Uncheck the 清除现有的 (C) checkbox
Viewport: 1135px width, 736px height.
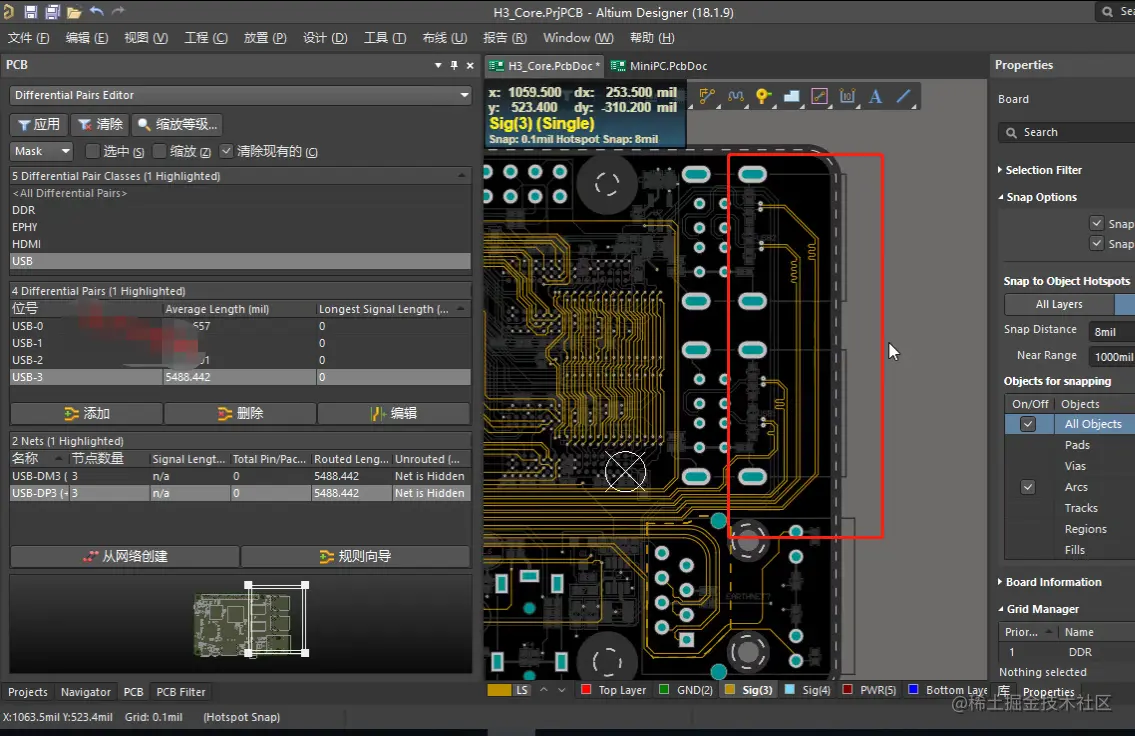227,151
